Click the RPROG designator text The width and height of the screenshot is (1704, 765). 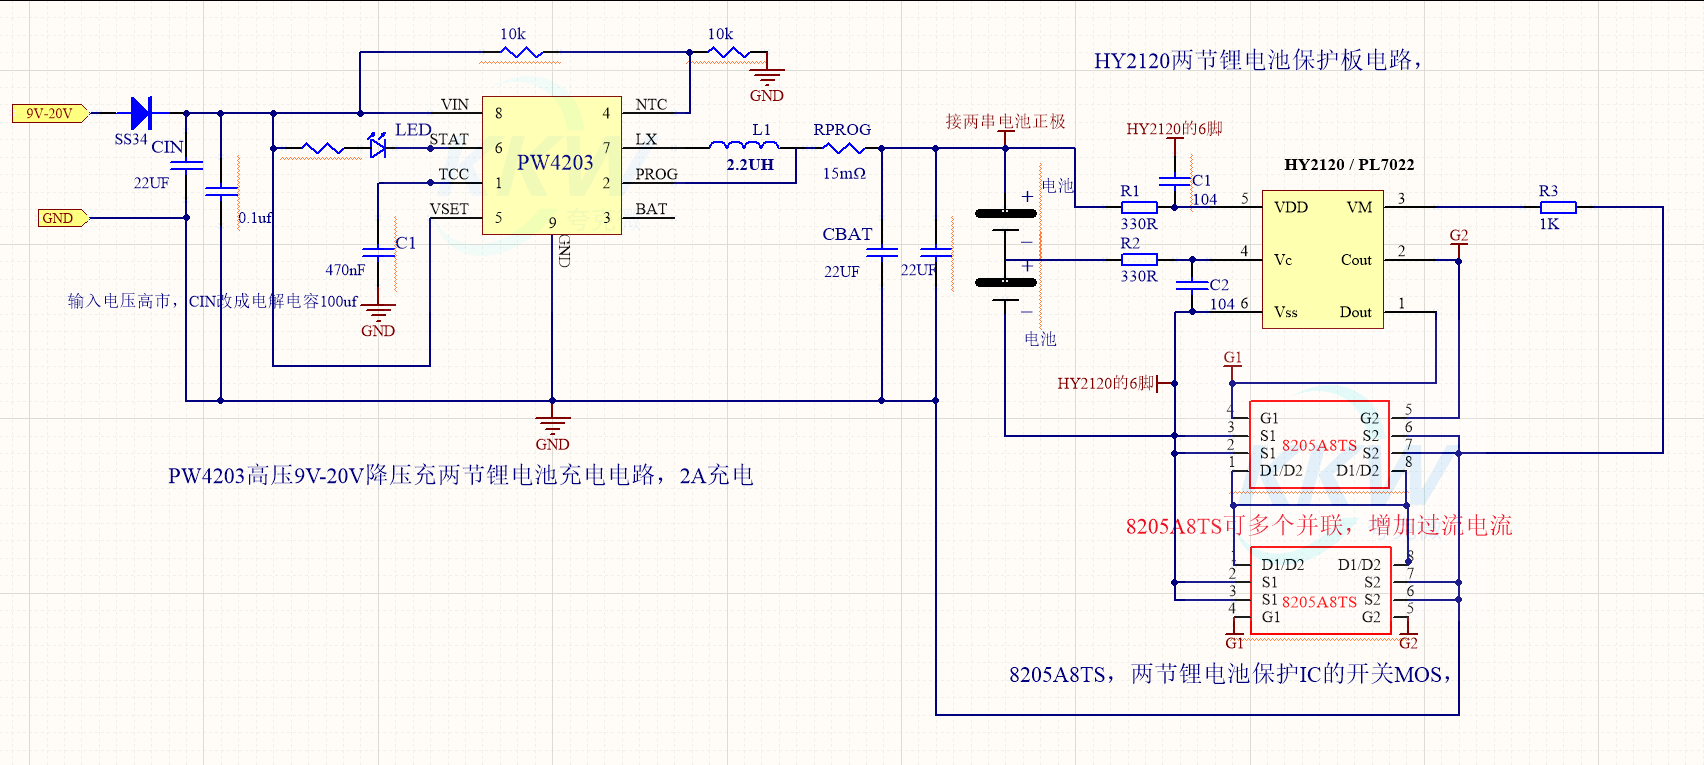coord(842,130)
